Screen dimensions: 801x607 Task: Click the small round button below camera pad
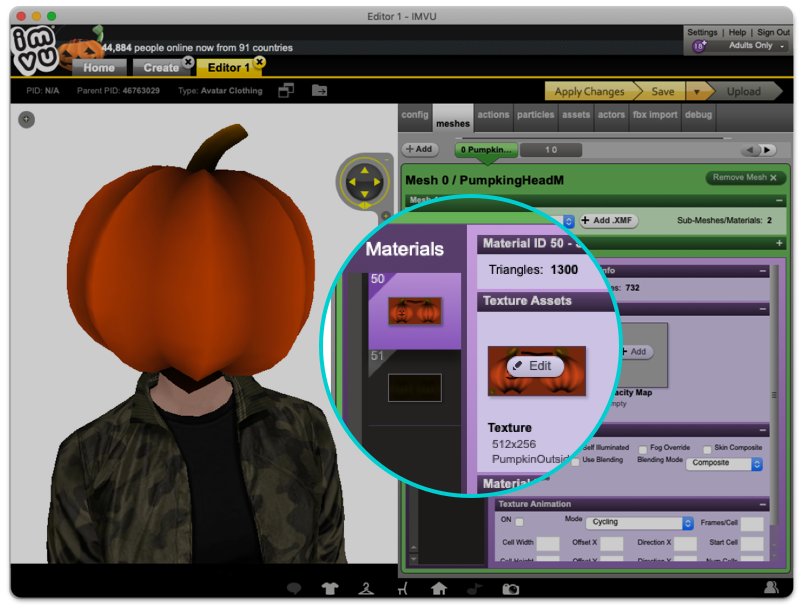(386, 216)
